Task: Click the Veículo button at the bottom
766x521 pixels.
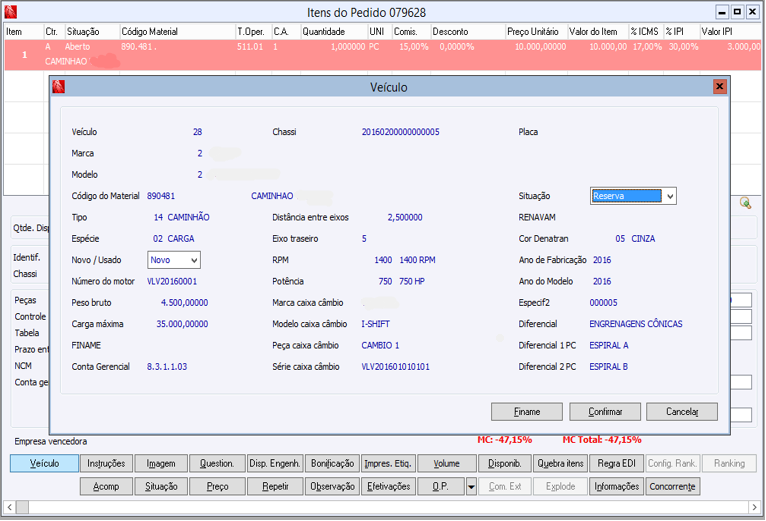Action: (44, 463)
